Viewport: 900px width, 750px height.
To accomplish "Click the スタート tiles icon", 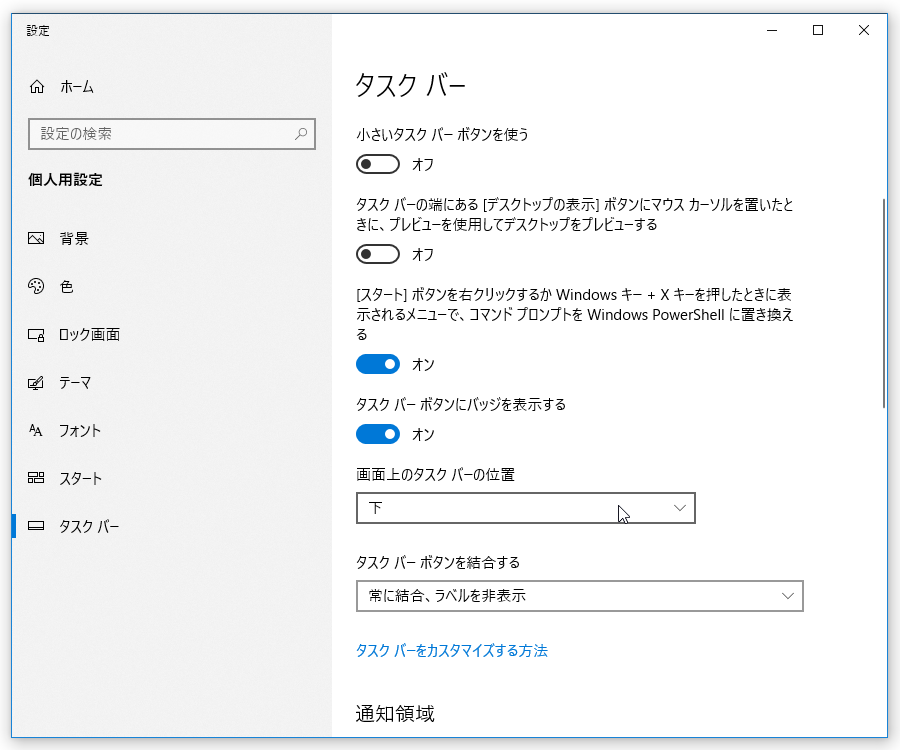I will [x=36, y=477].
